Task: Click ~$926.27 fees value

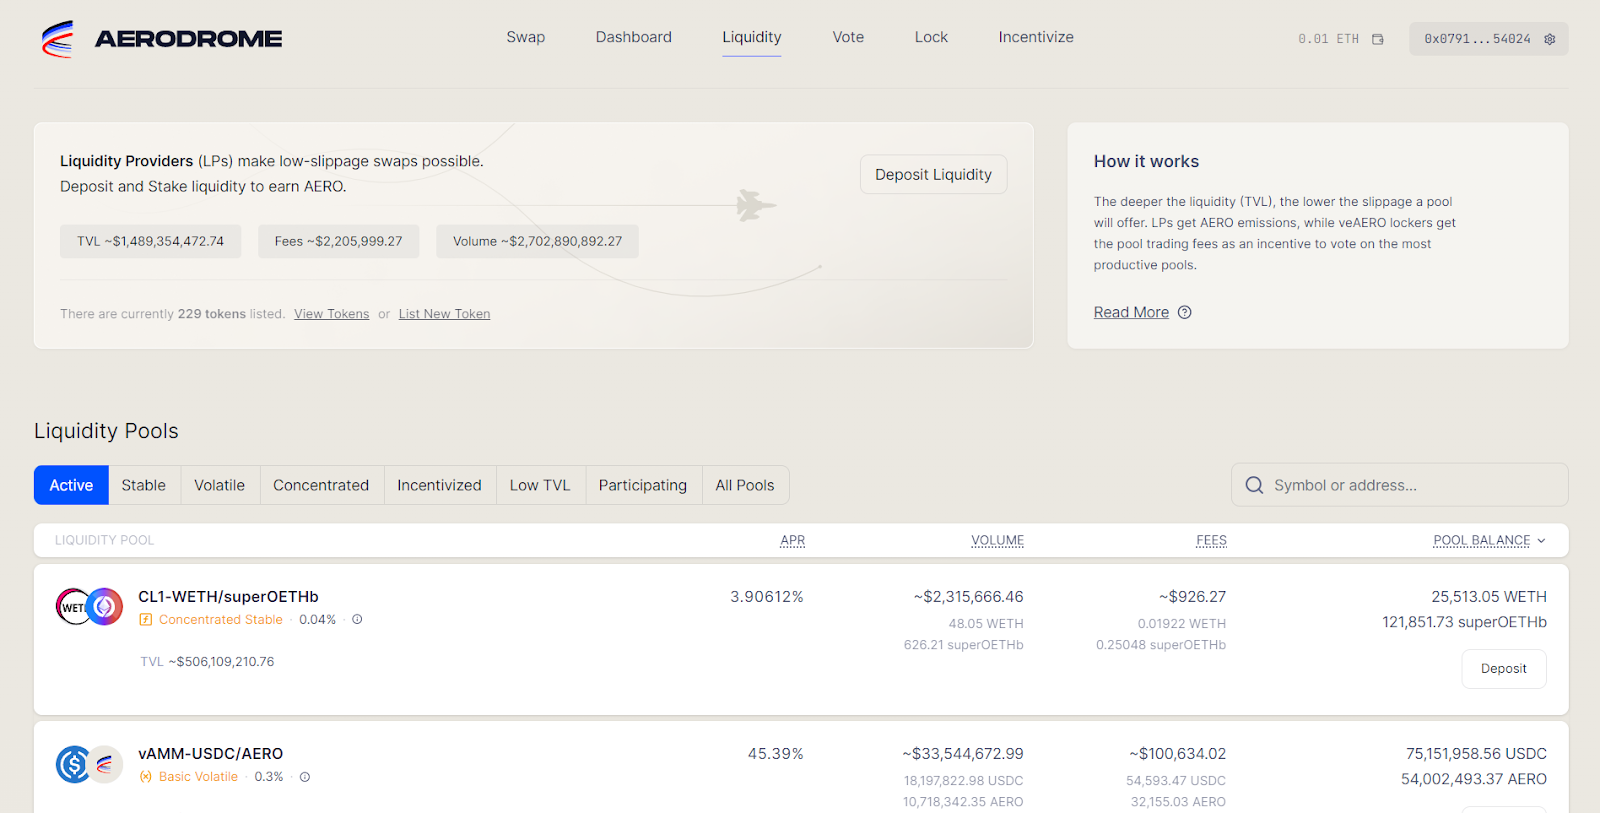Action: tap(1193, 597)
